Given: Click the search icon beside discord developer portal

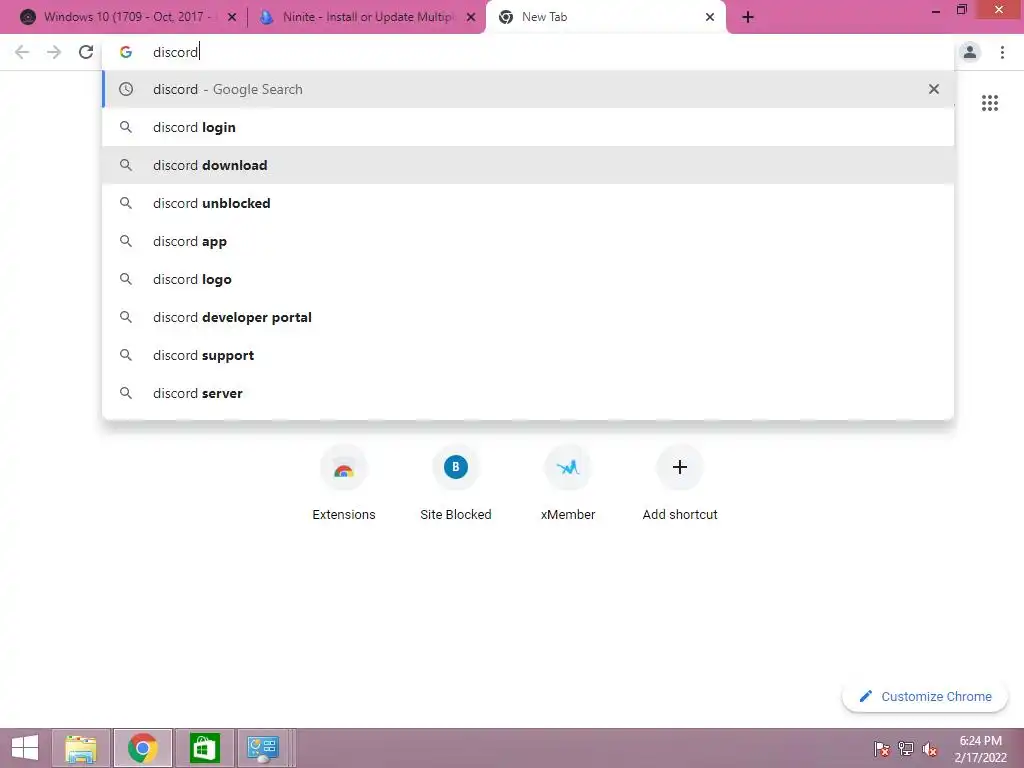Looking at the screenshot, I should [x=126, y=317].
